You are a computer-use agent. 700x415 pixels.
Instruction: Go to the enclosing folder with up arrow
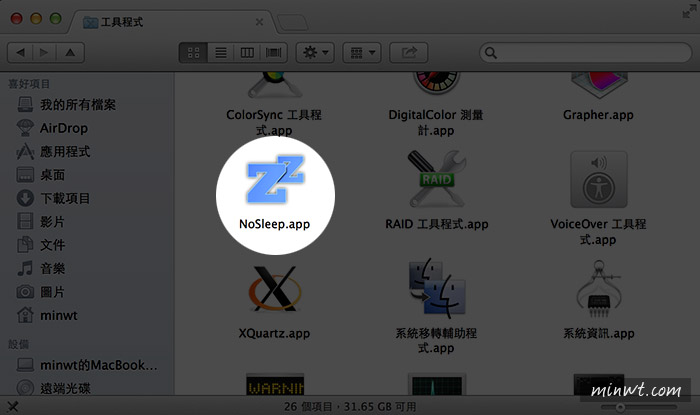click(x=70, y=53)
